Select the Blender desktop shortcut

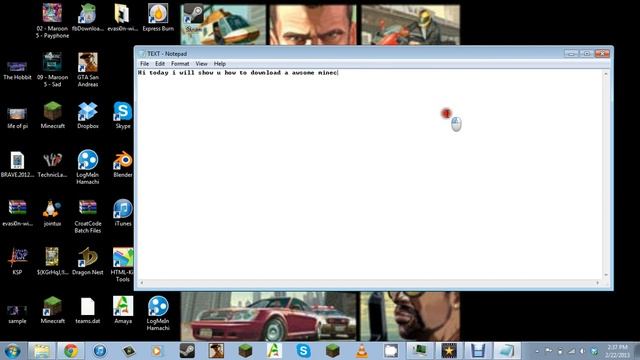pyautogui.click(x=123, y=164)
